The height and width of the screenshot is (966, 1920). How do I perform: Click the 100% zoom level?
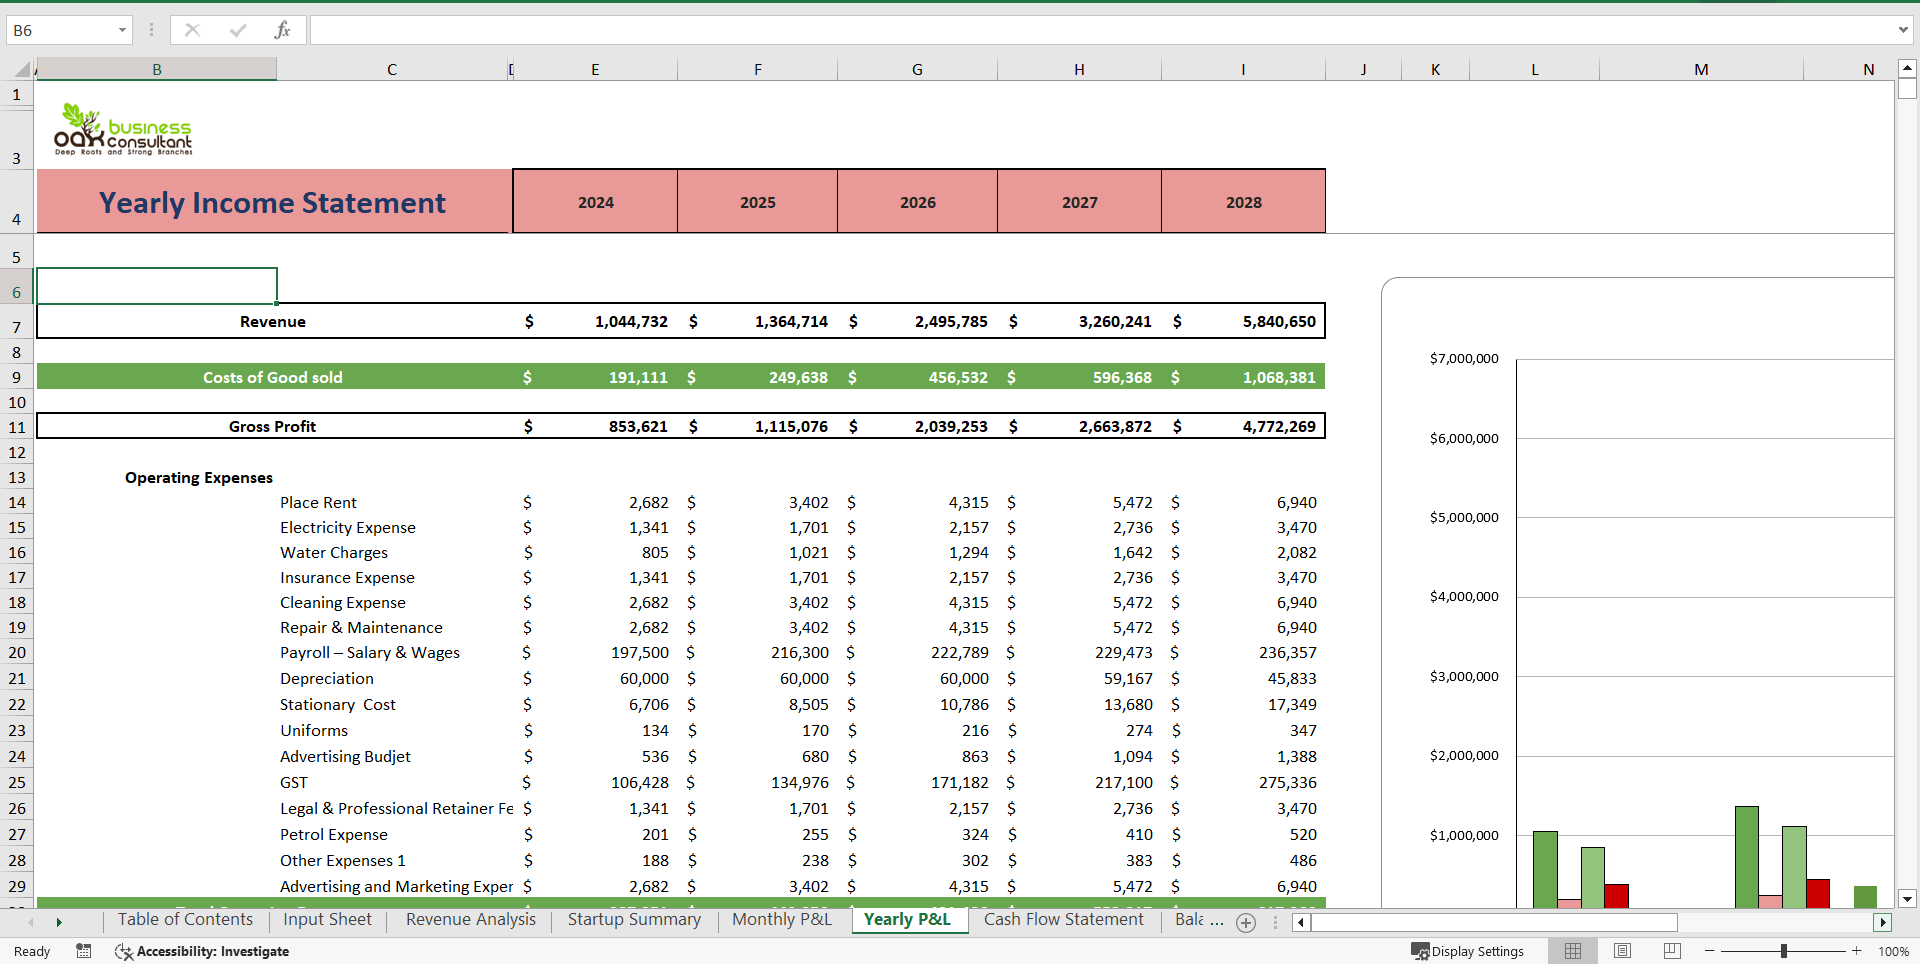(x=1893, y=951)
